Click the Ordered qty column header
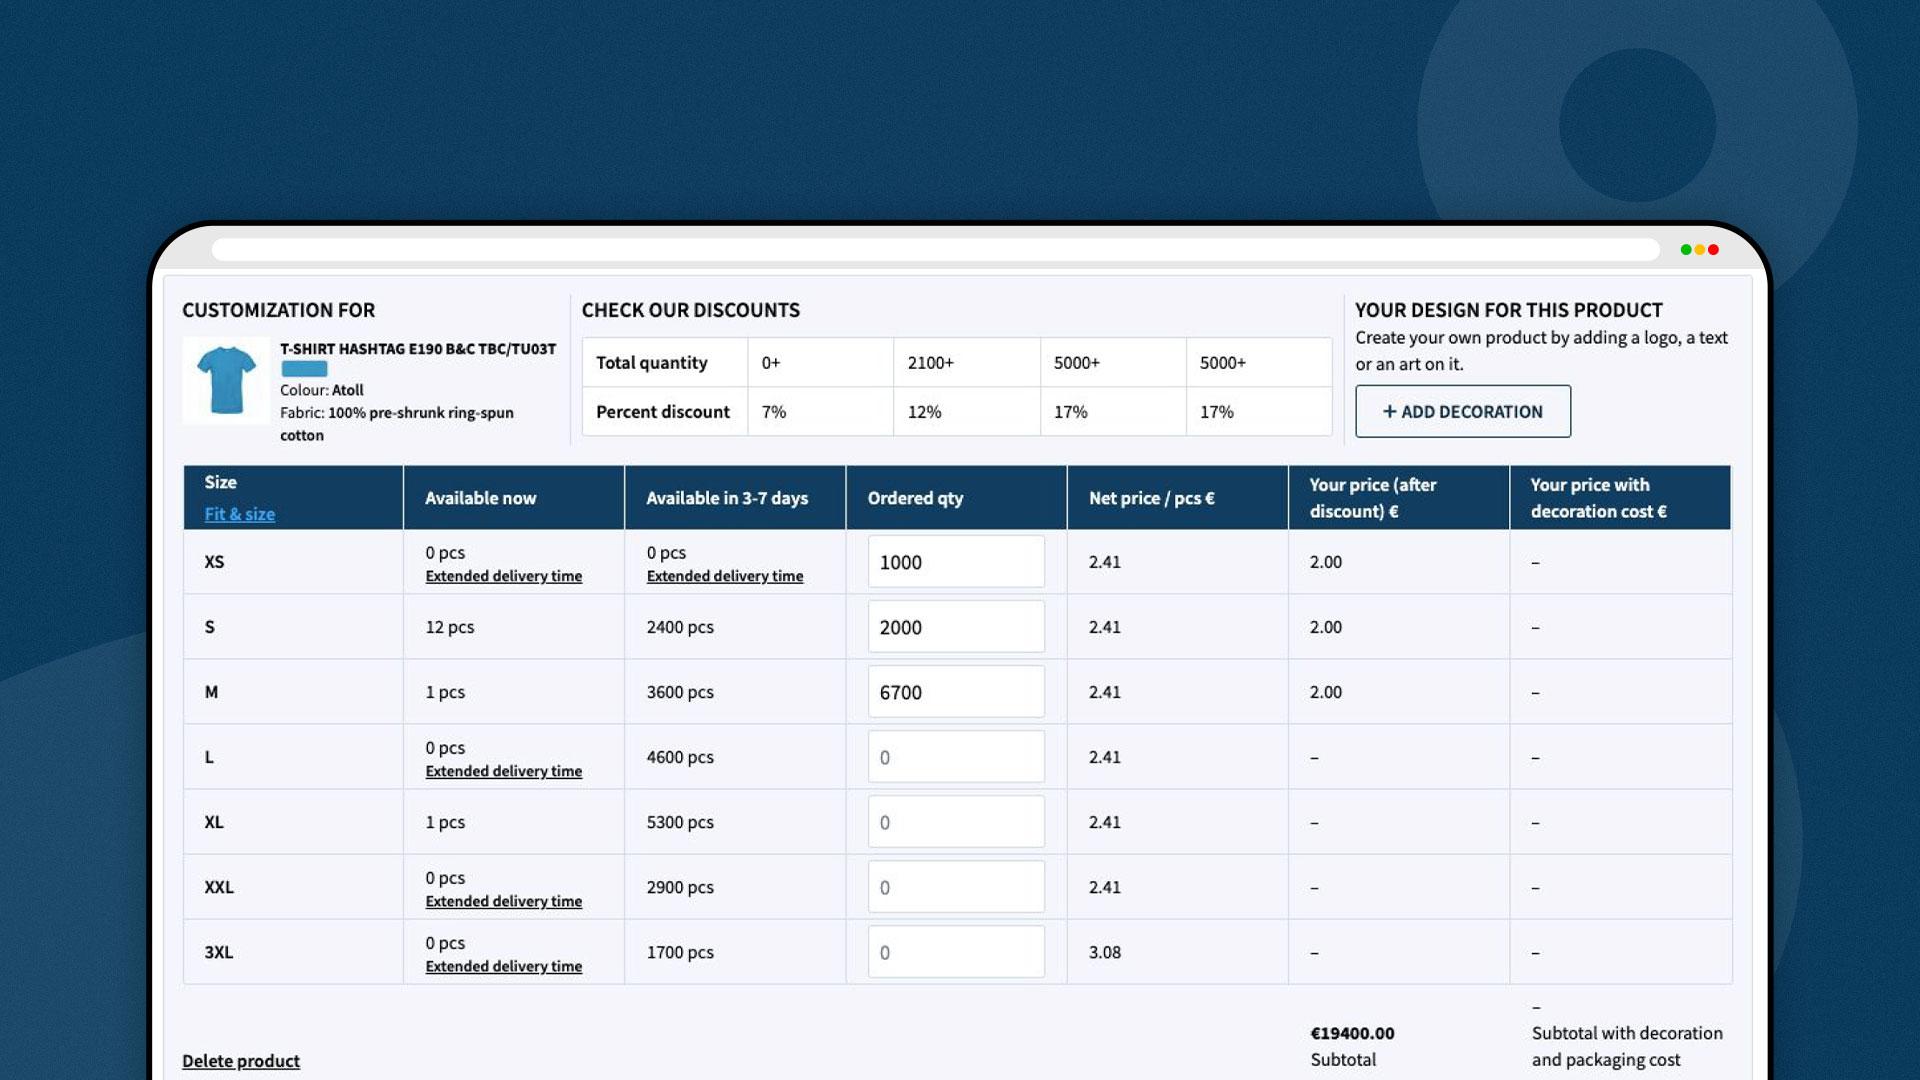Image resolution: width=1920 pixels, height=1080 pixels. click(955, 497)
